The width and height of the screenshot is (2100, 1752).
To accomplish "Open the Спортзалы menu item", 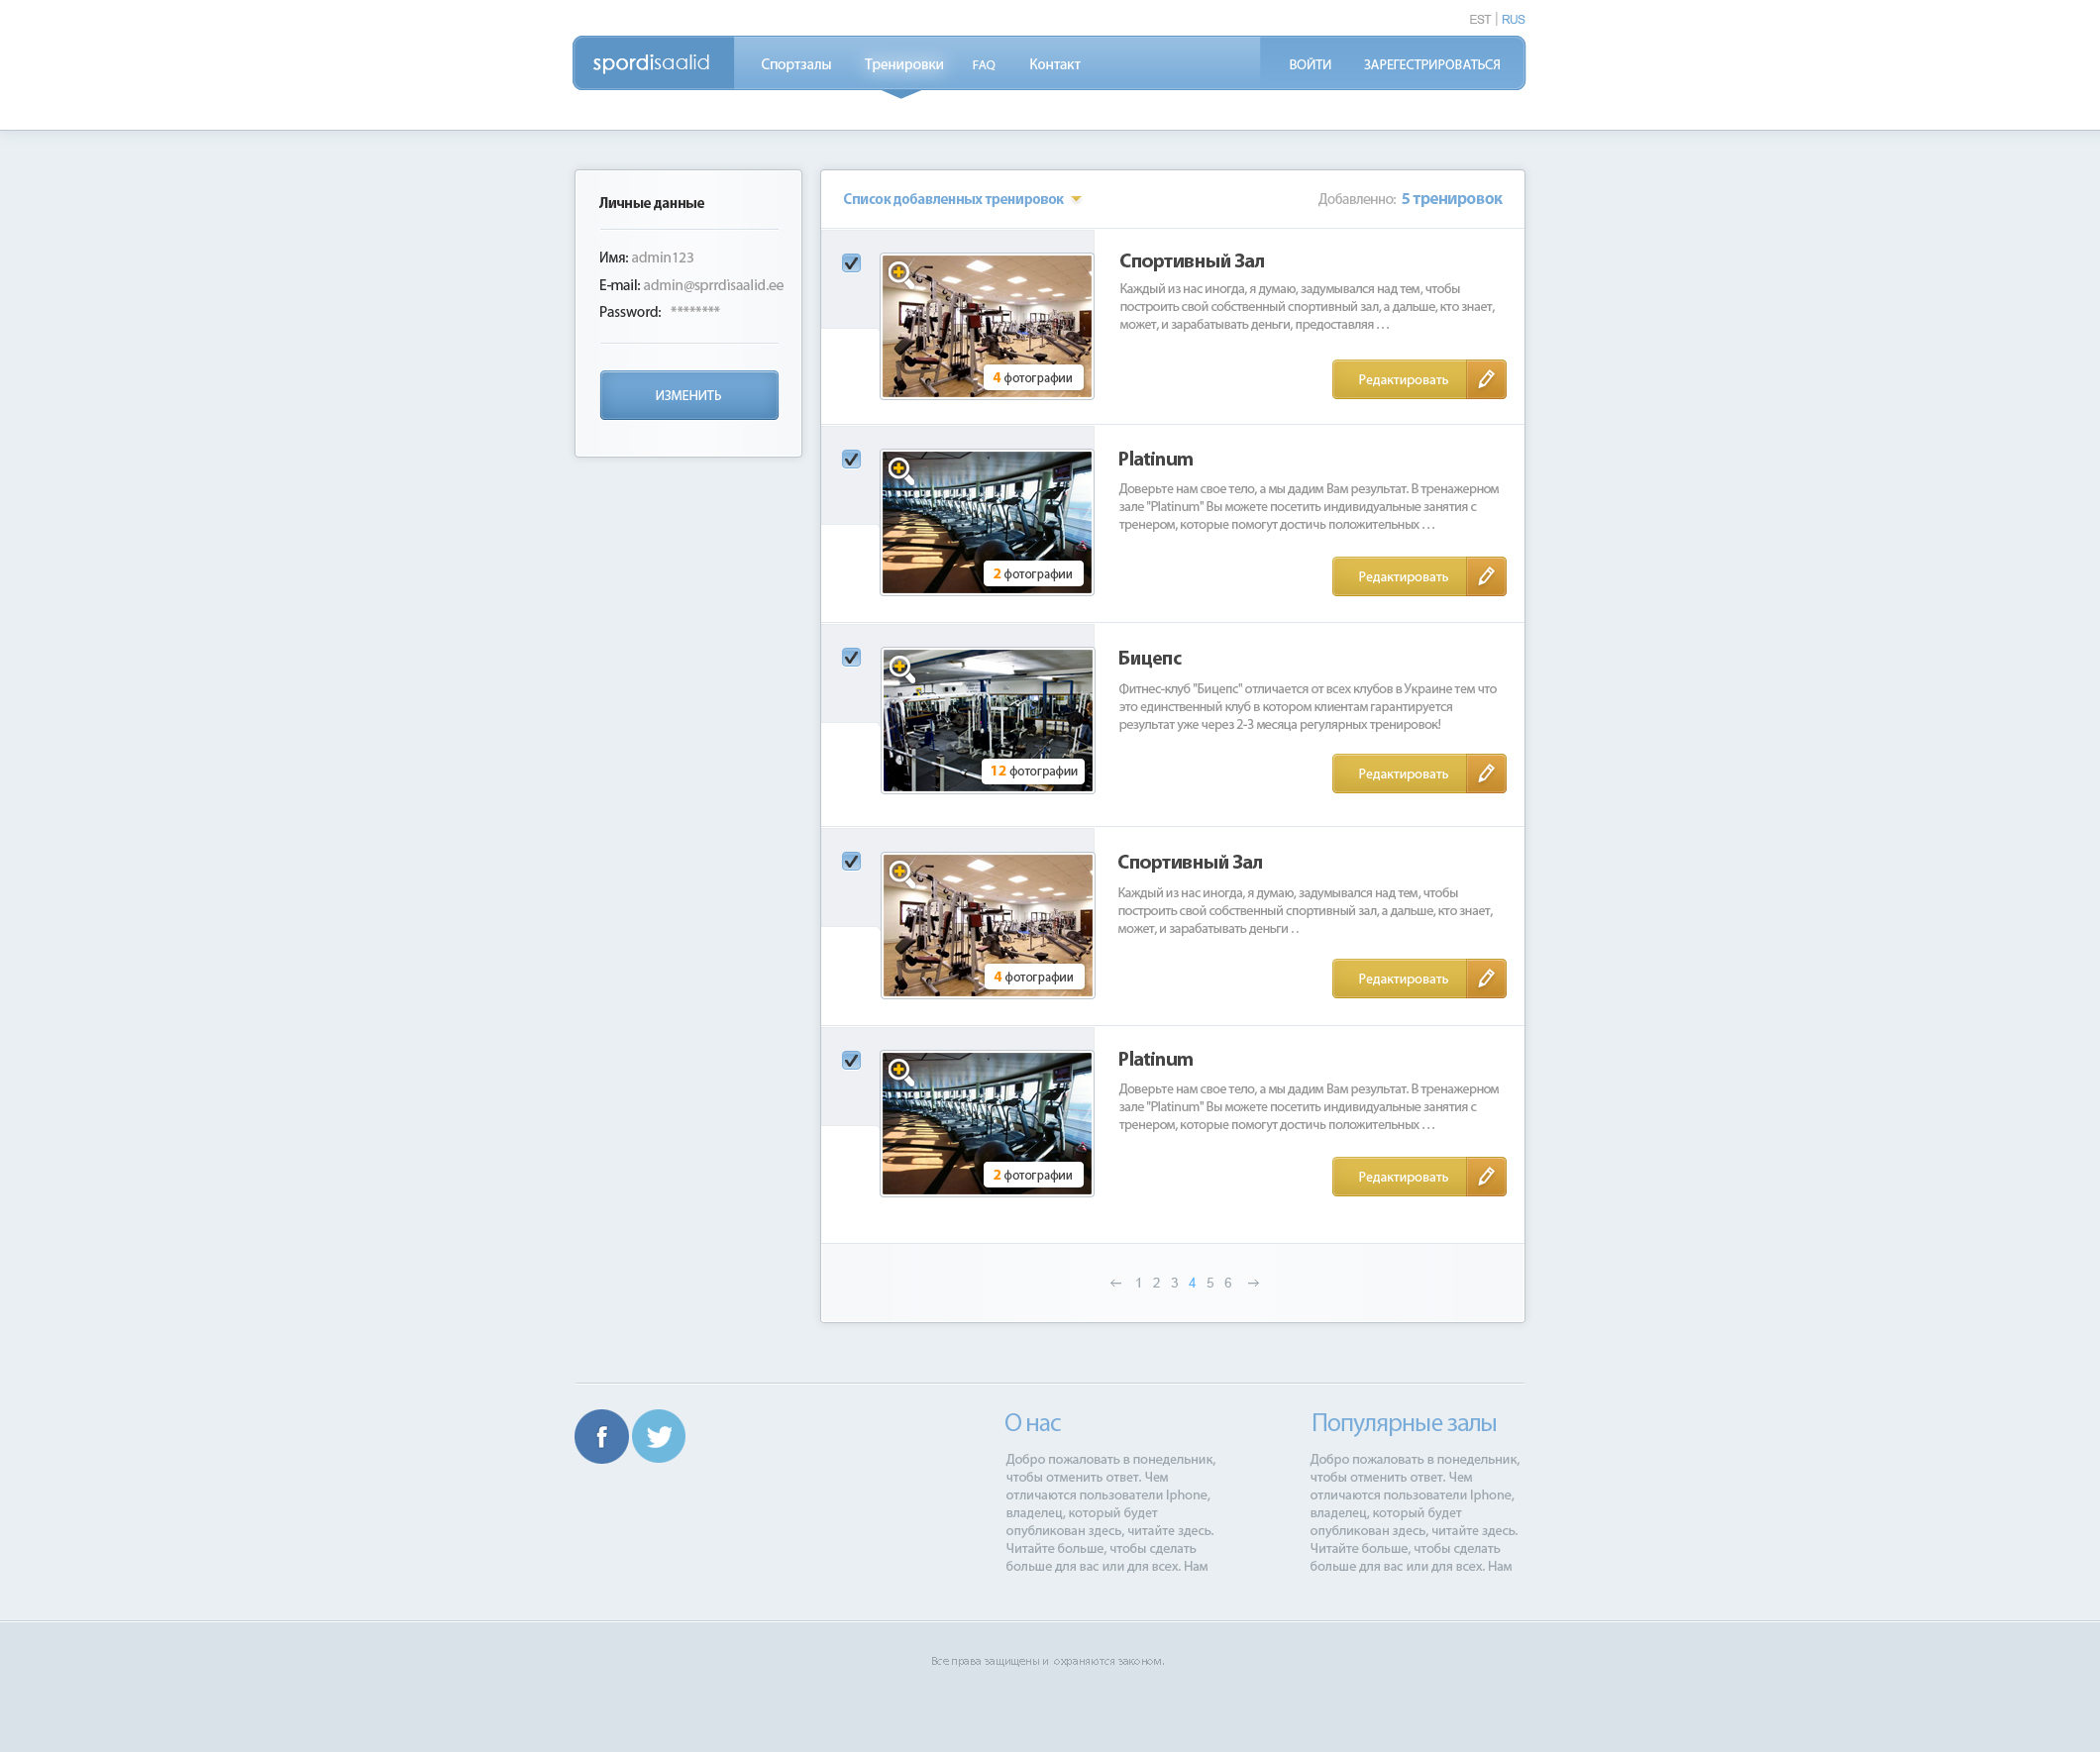I will (795, 64).
